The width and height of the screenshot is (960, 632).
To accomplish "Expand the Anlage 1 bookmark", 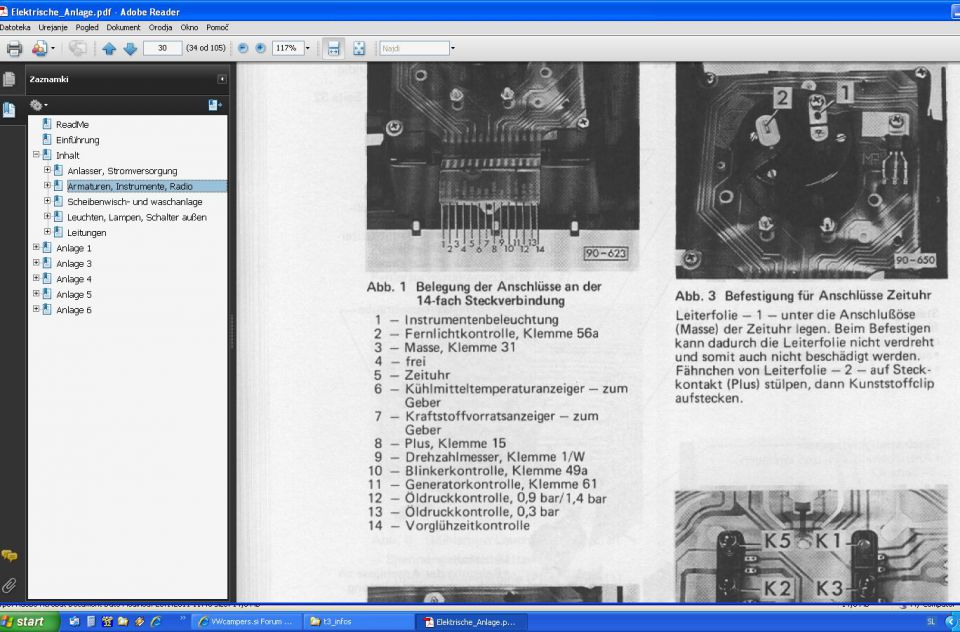I will 37,248.
